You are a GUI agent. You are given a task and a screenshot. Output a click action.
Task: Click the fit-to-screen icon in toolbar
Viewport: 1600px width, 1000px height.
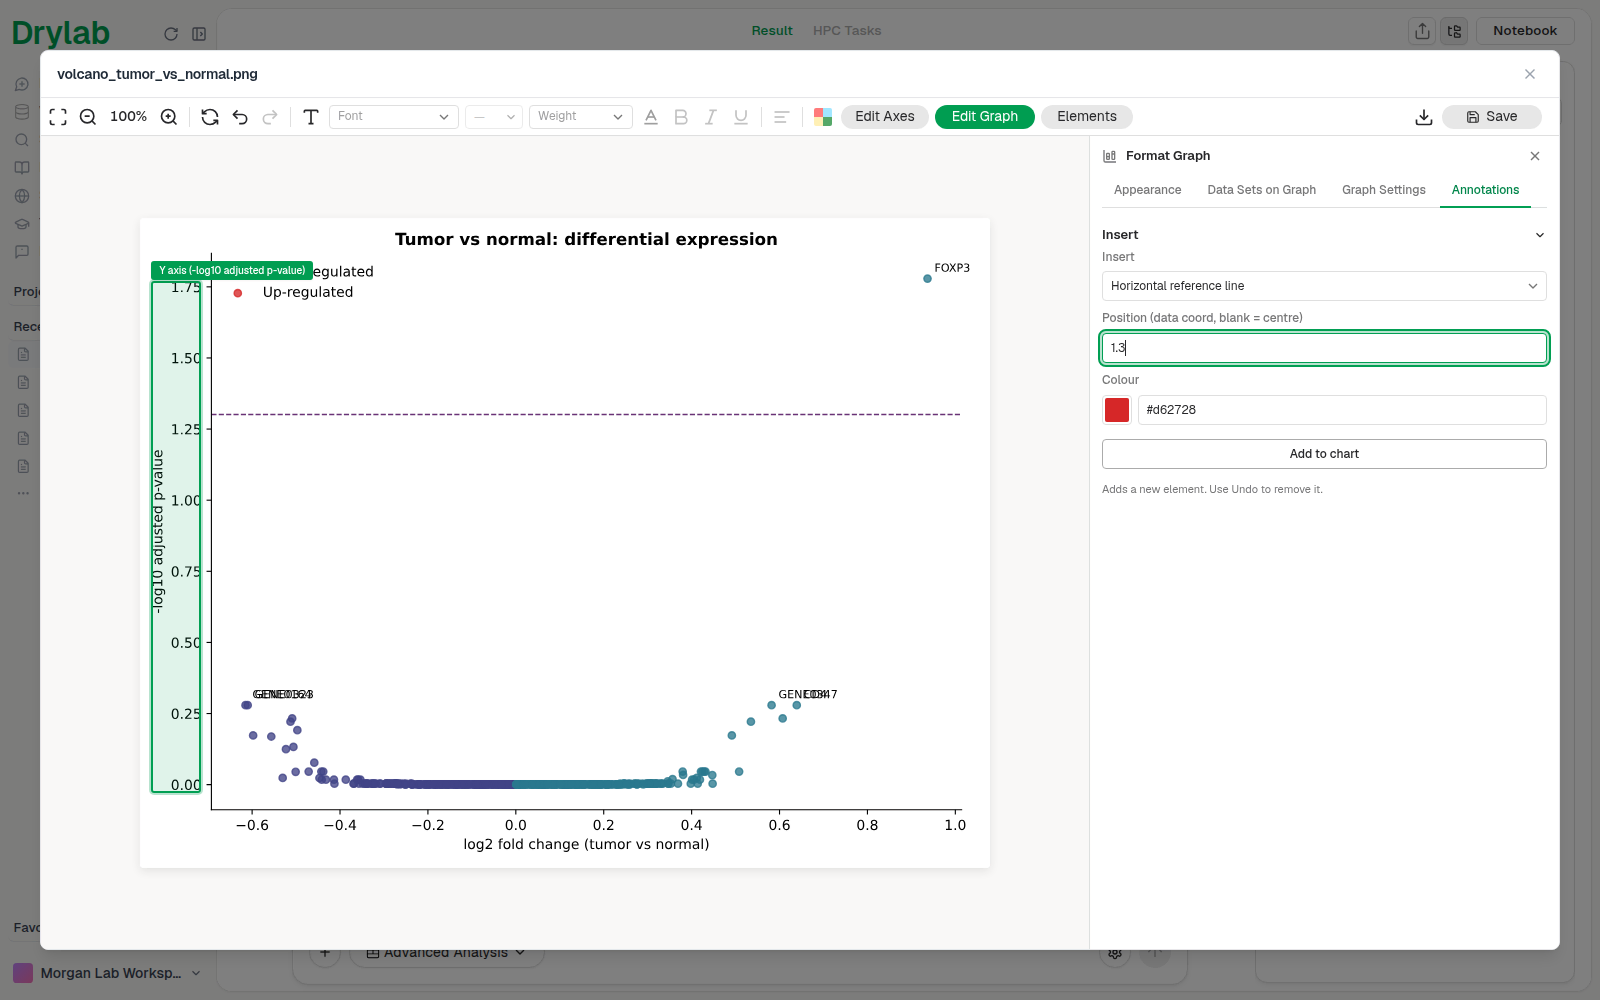[x=58, y=117]
